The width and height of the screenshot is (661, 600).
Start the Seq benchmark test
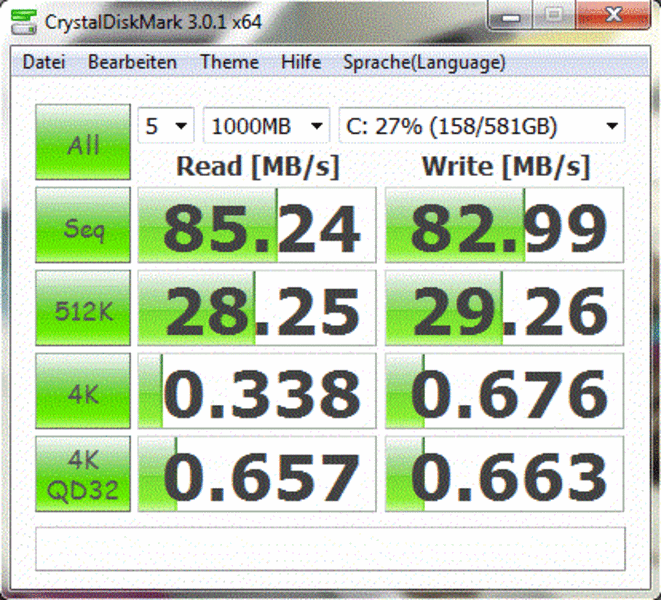pos(83,225)
